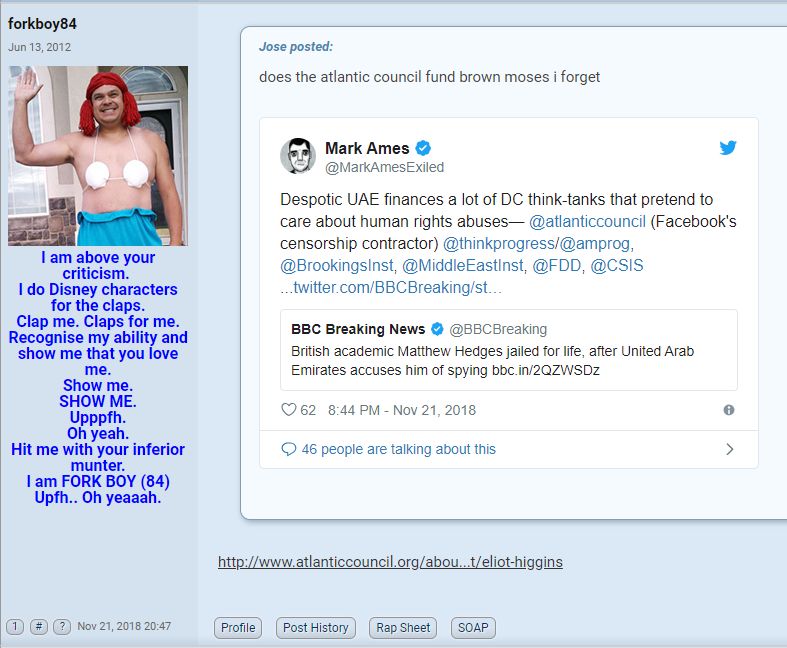Image resolution: width=787 pixels, height=648 pixels.
Task: Click 'Jose posted:' quote header
Action: coord(296,47)
